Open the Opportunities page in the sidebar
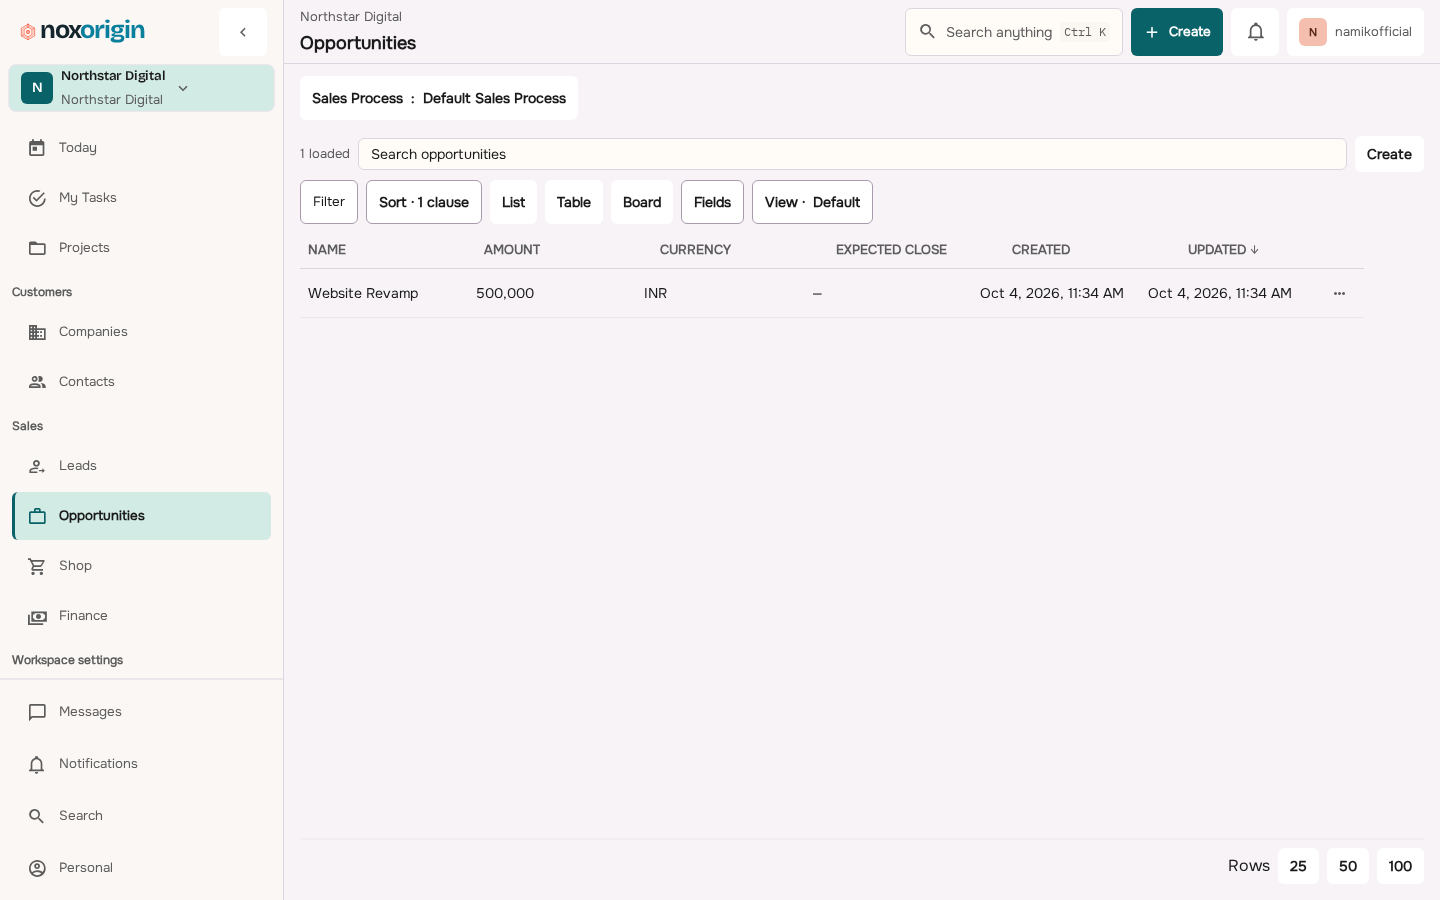1440x900 pixels. (141, 516)
